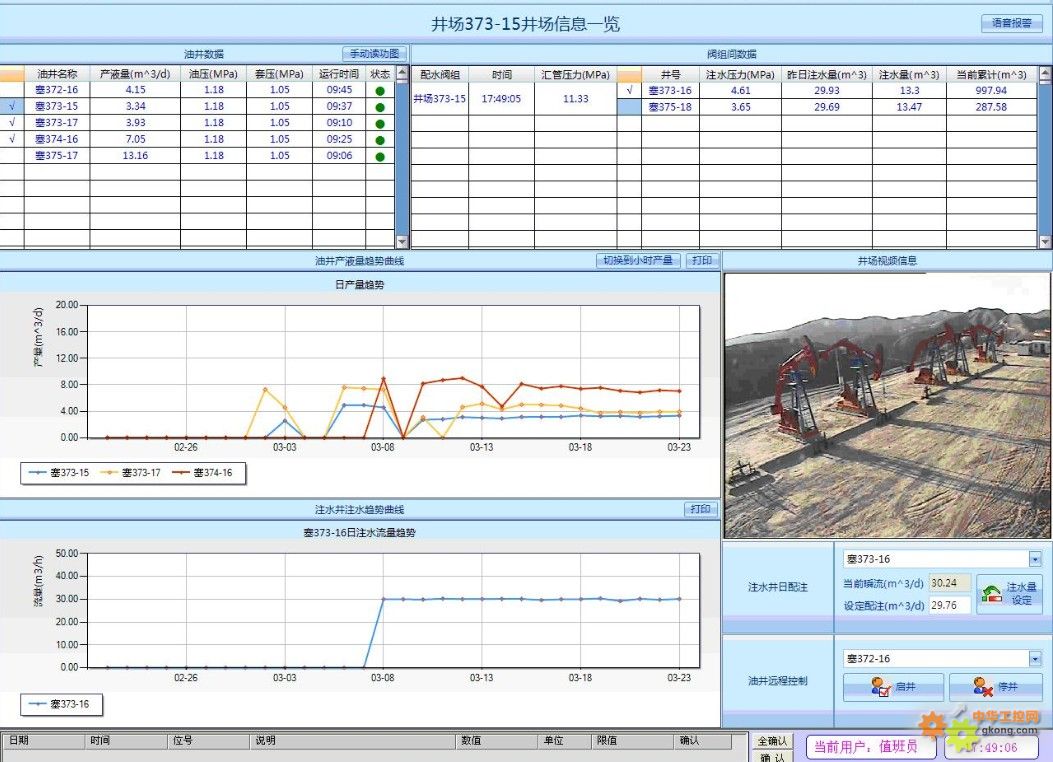Open the 油井远程控制 well dropdown
Image resolution: width=1053 pixels, height=762 pixels.
[x=1035, y=659]
